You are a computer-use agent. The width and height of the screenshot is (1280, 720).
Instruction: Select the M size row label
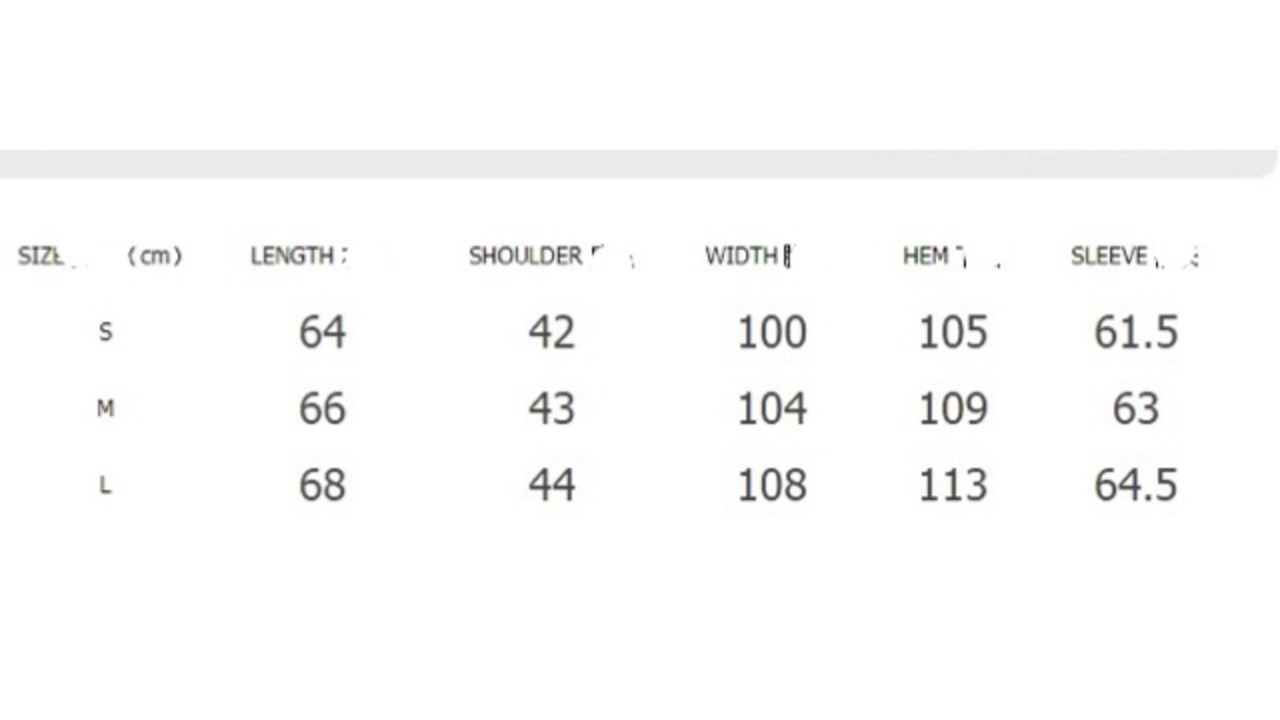[105, 408]
